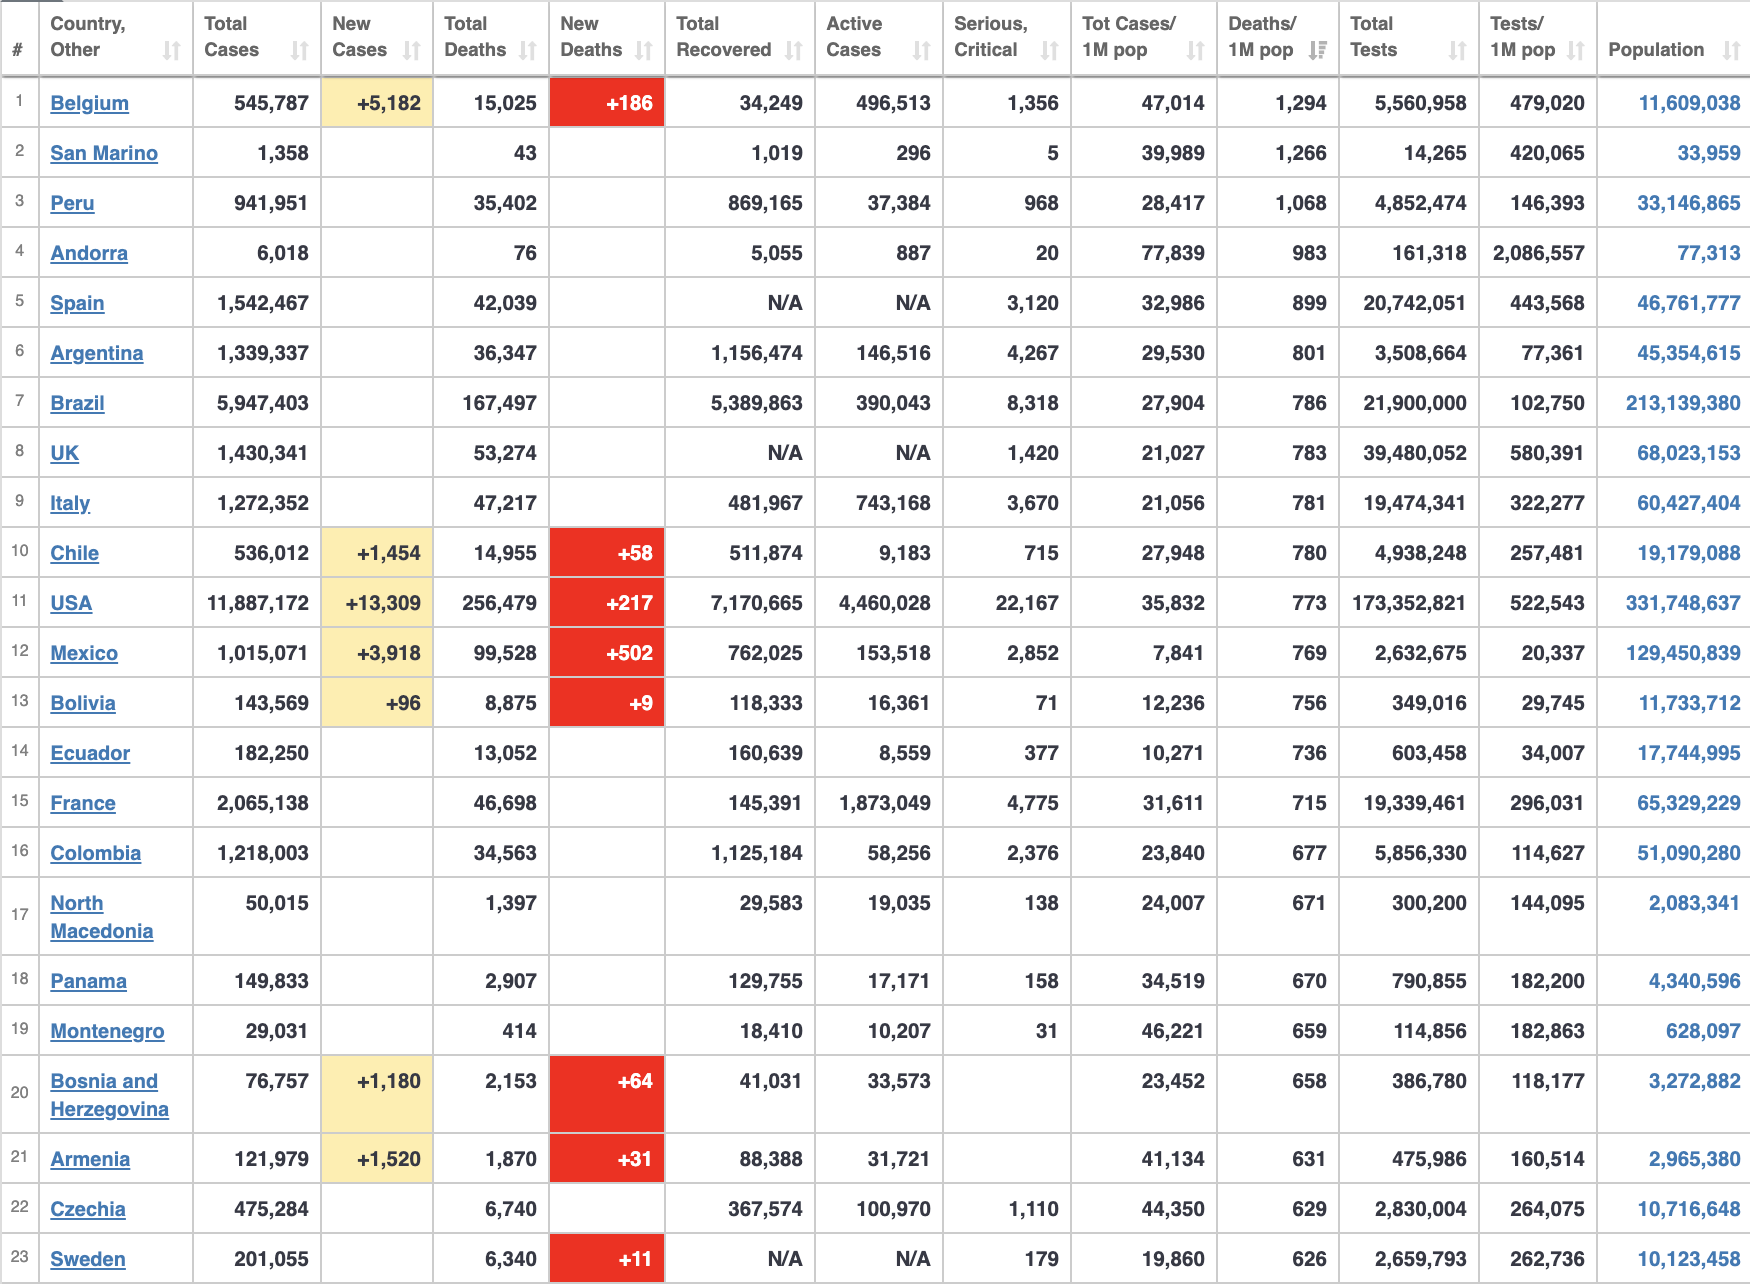Sort by Population using its arrow icon
Image resolution: width=1750 pixels, height=1284 pixels.
click(1731, 50)
